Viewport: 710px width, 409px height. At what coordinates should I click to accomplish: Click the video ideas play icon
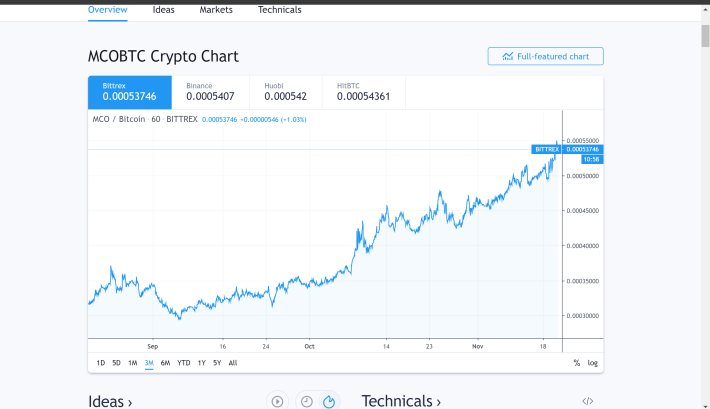coord(277,401)
